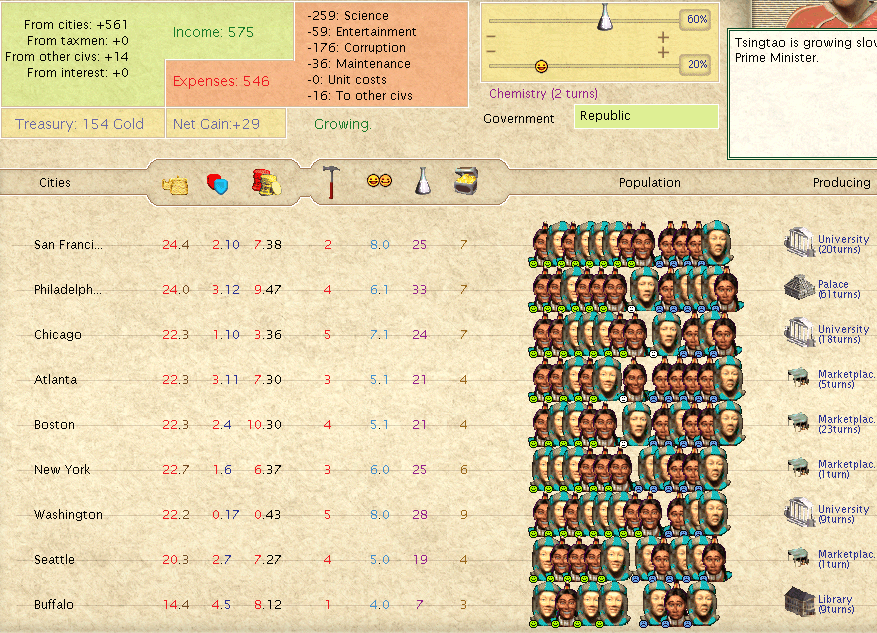Change Boston's Marketplace (23turns) production
Screen dimensions: 877x633
click(846, 424)
